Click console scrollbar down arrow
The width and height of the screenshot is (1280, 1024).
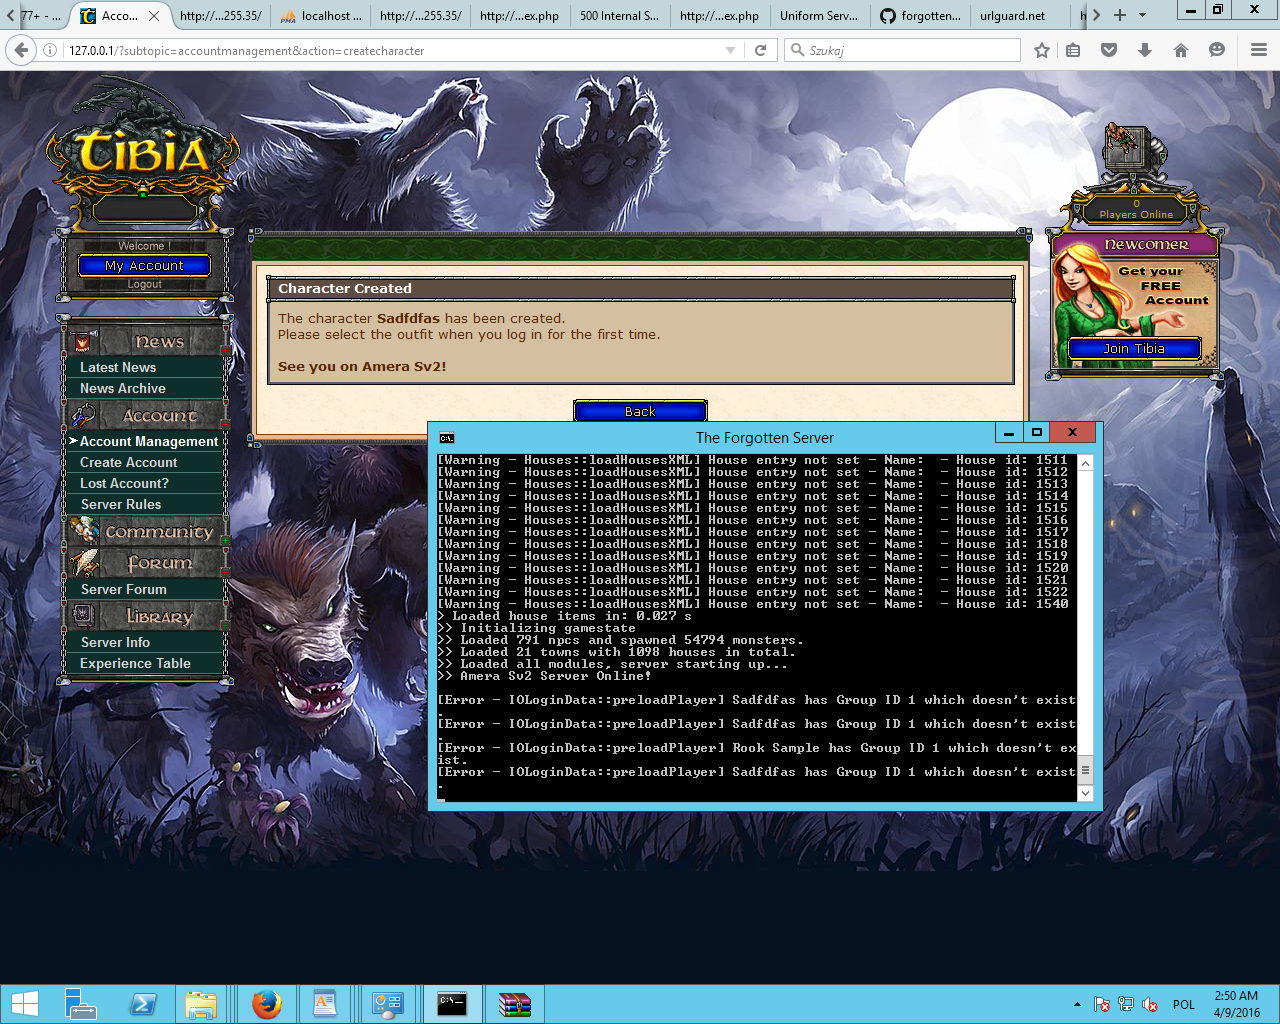point(1085,793)
